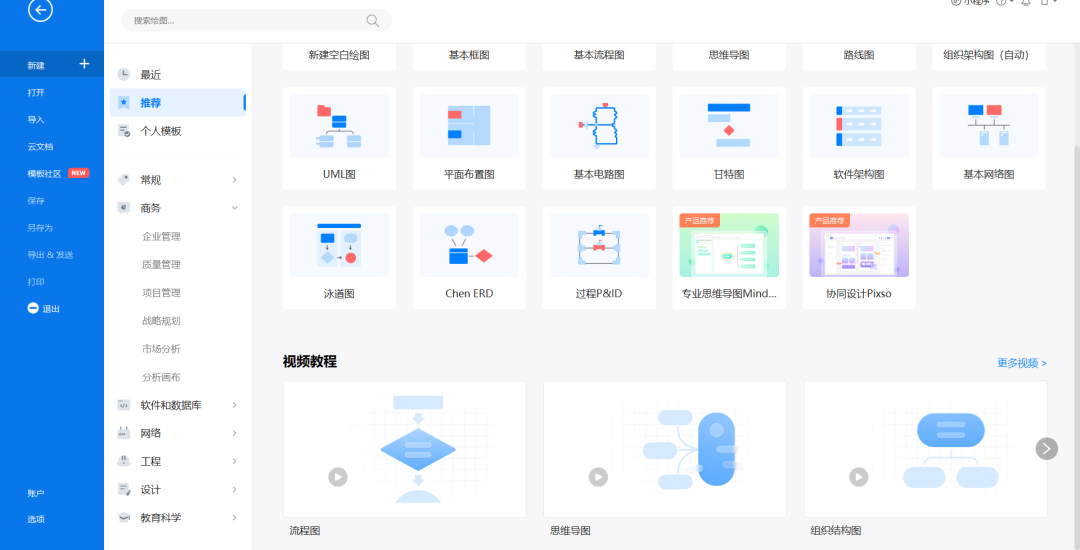This screenshot has width=1080, height=550.
Task: Click the 退出 button
Action: [44, 308]
